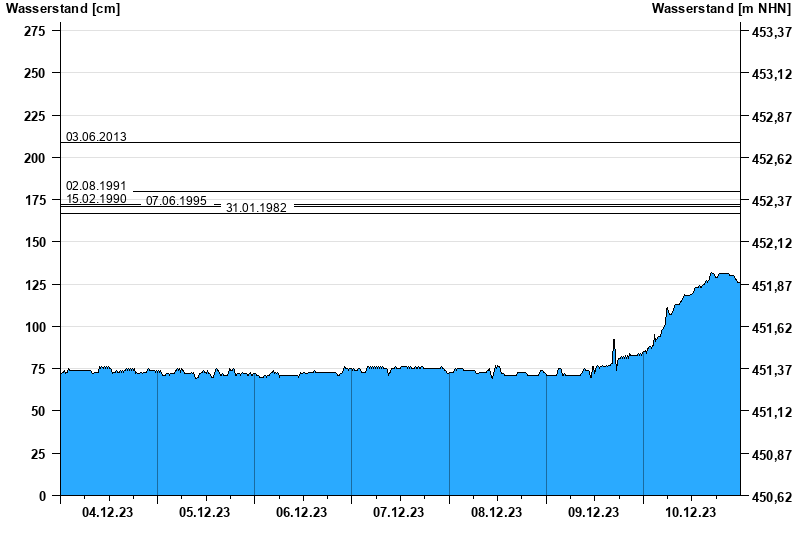The width and height of the screenshot is (800, 550).
Task: Click the 100 cm tick label
Action: point(33,327)
